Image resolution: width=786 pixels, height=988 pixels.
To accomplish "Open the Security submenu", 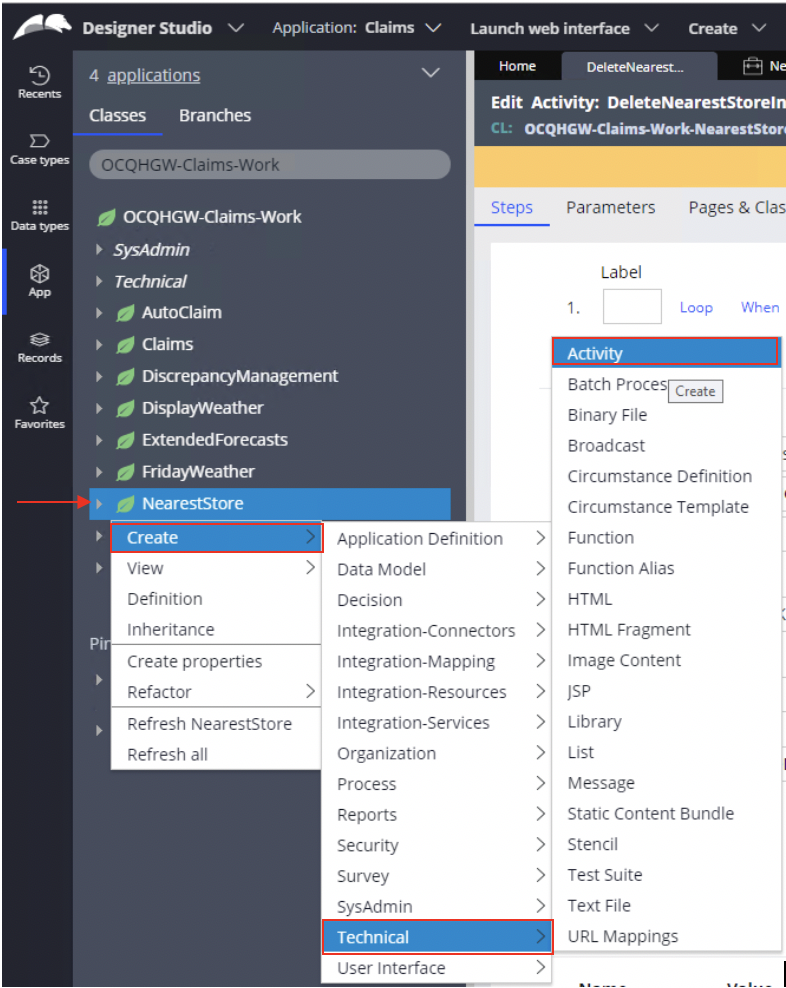I will click(436, 845).
